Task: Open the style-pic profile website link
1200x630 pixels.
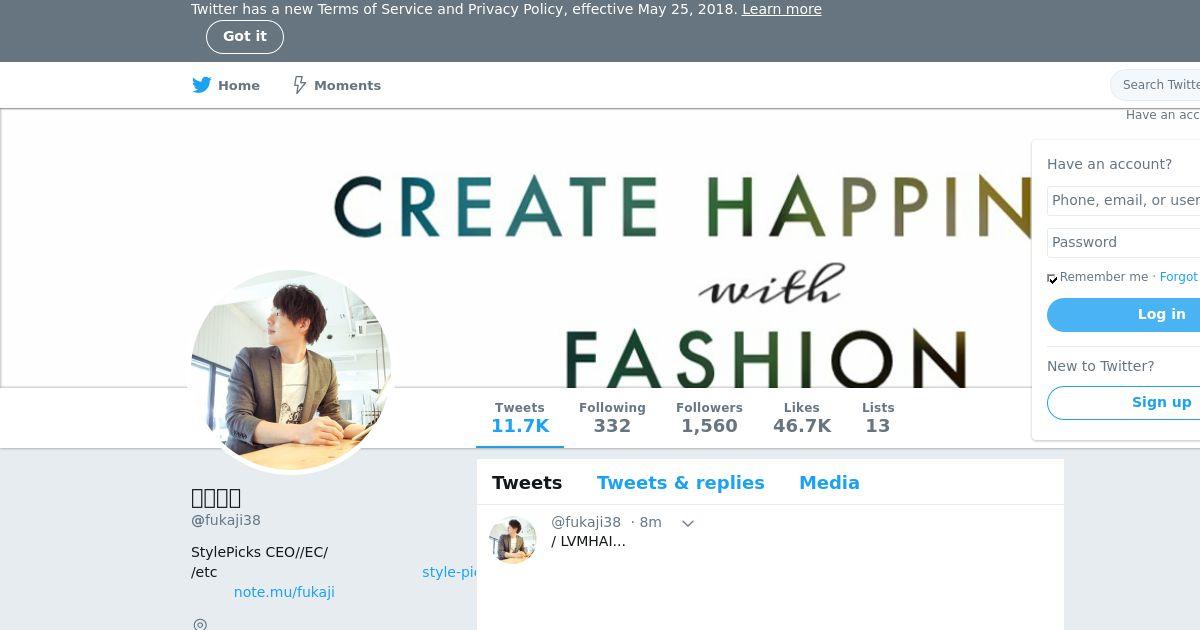Action: coord(449,572)
